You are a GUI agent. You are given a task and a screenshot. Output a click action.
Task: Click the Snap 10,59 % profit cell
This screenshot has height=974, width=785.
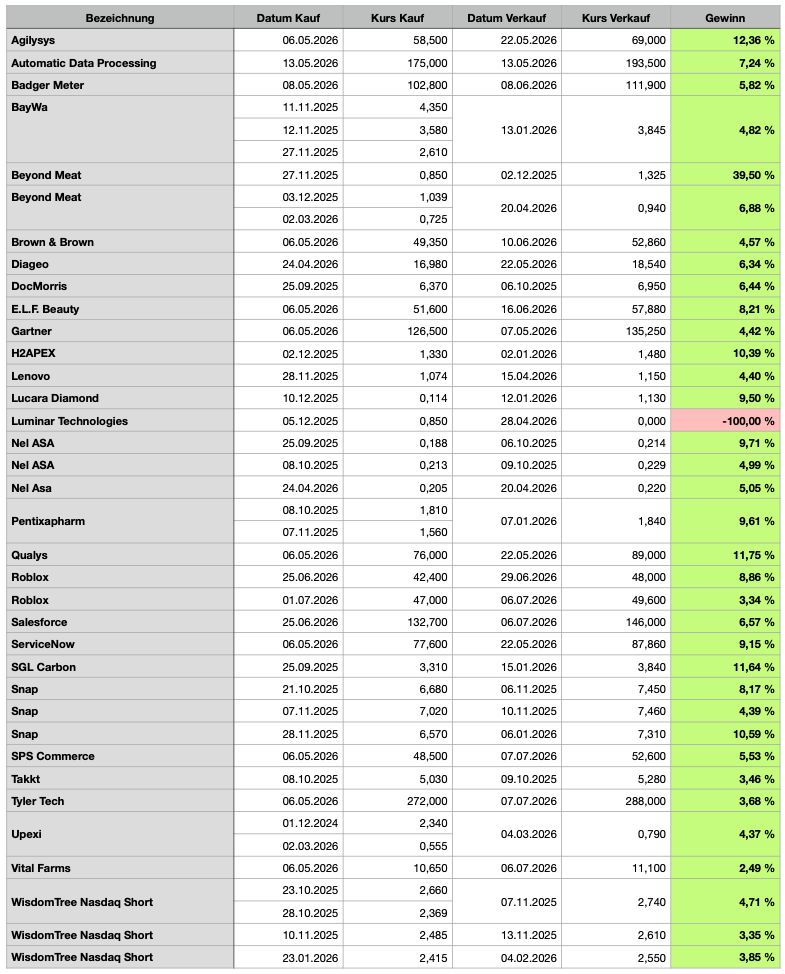click(725, 734)
